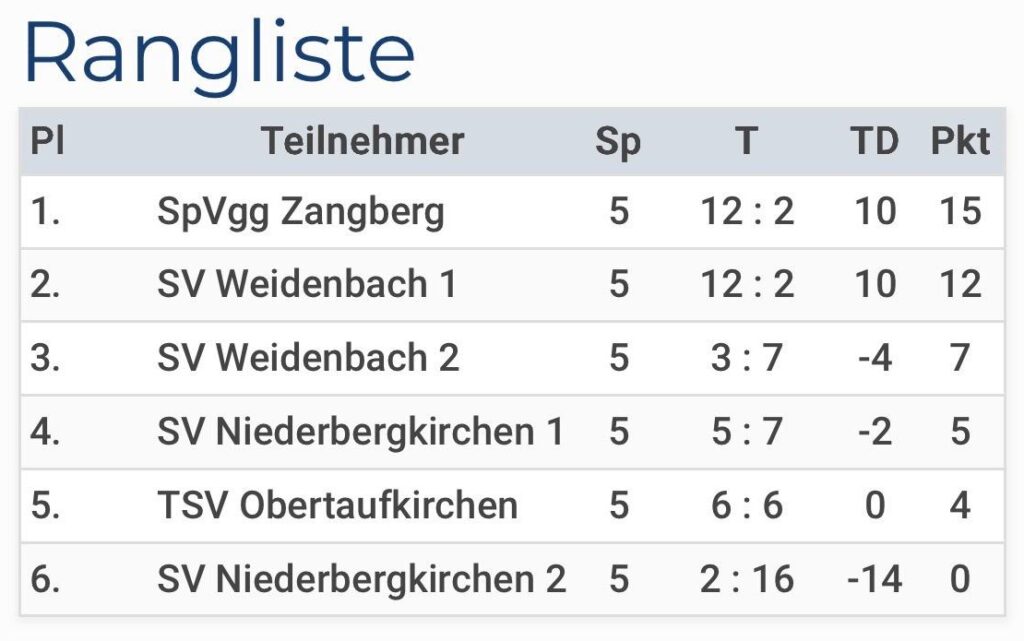The width and height of the screenshot is (1024, 641).
Task: Open the SpVgg Zangberg team entry
Action: (300, 212)
